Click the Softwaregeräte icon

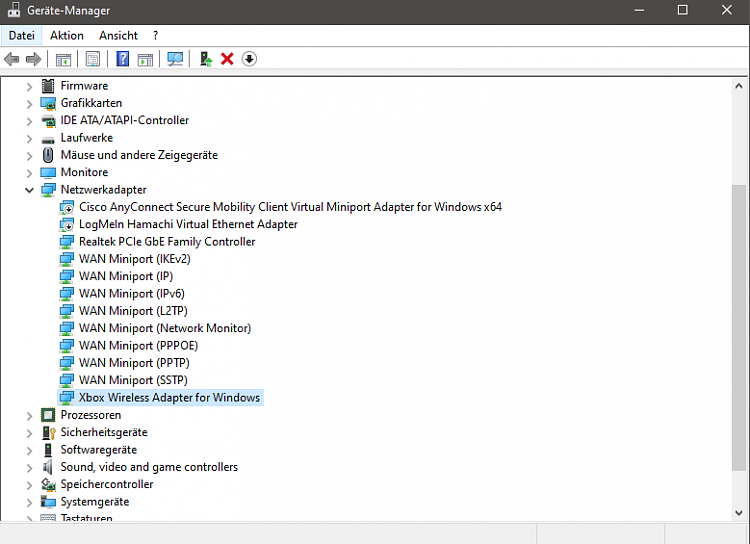tap(48, 450)
